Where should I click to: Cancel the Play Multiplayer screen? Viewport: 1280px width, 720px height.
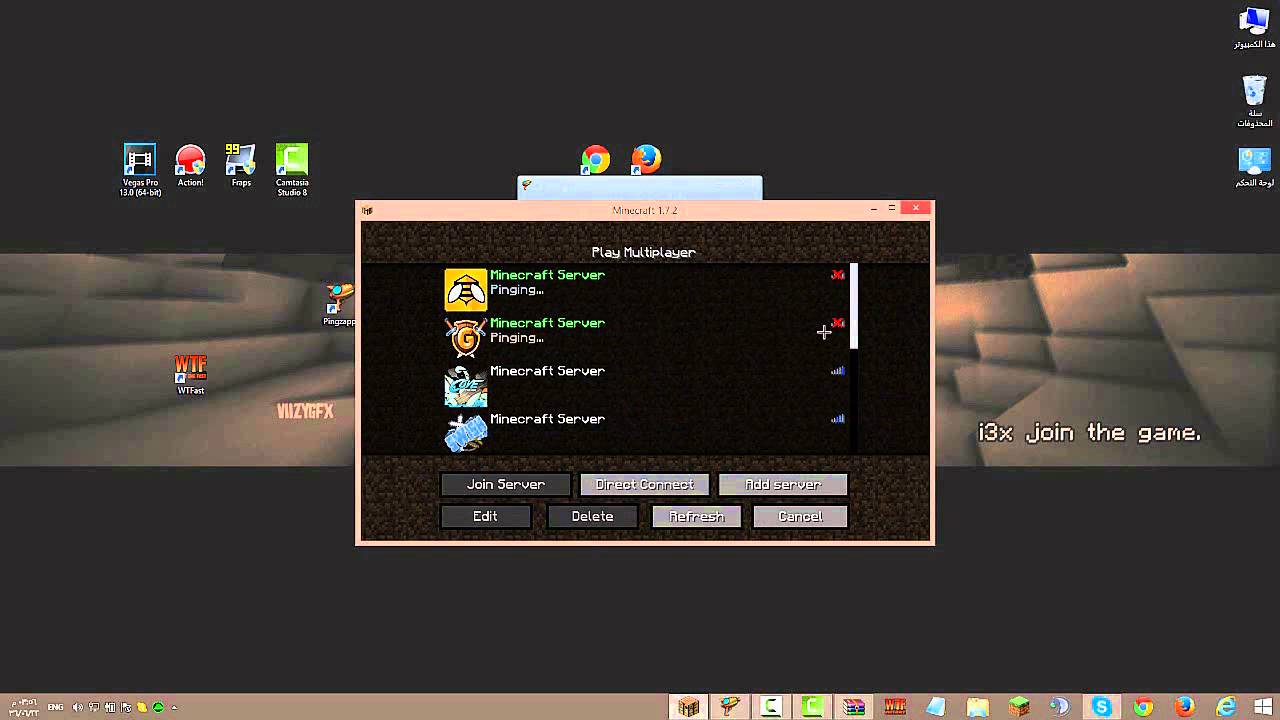[x=800, y=516]
